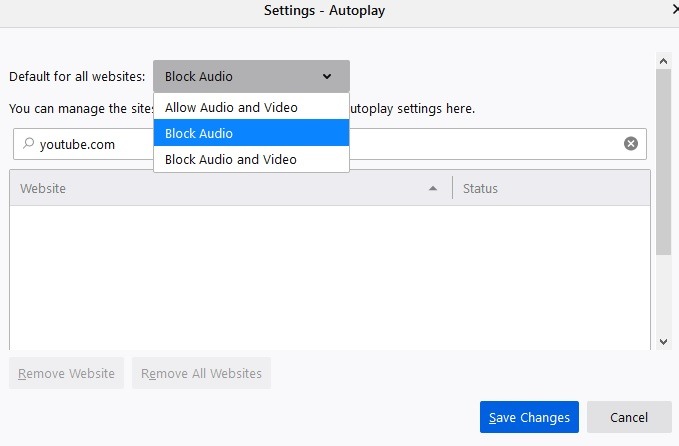
Task: Clear the youtube.com search text
Action: (x=630, y=143)
